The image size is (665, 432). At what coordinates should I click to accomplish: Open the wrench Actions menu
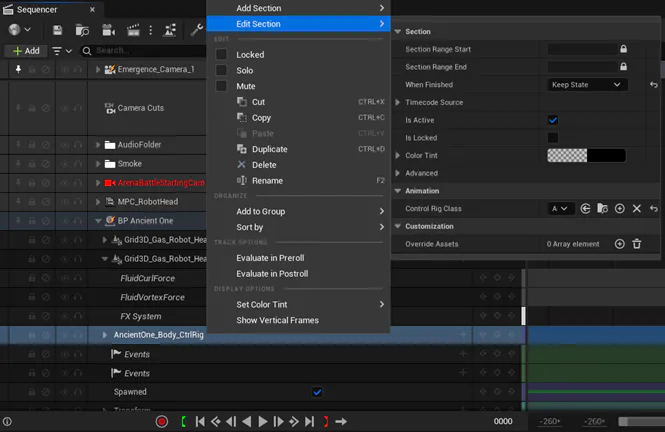(196, 30)
